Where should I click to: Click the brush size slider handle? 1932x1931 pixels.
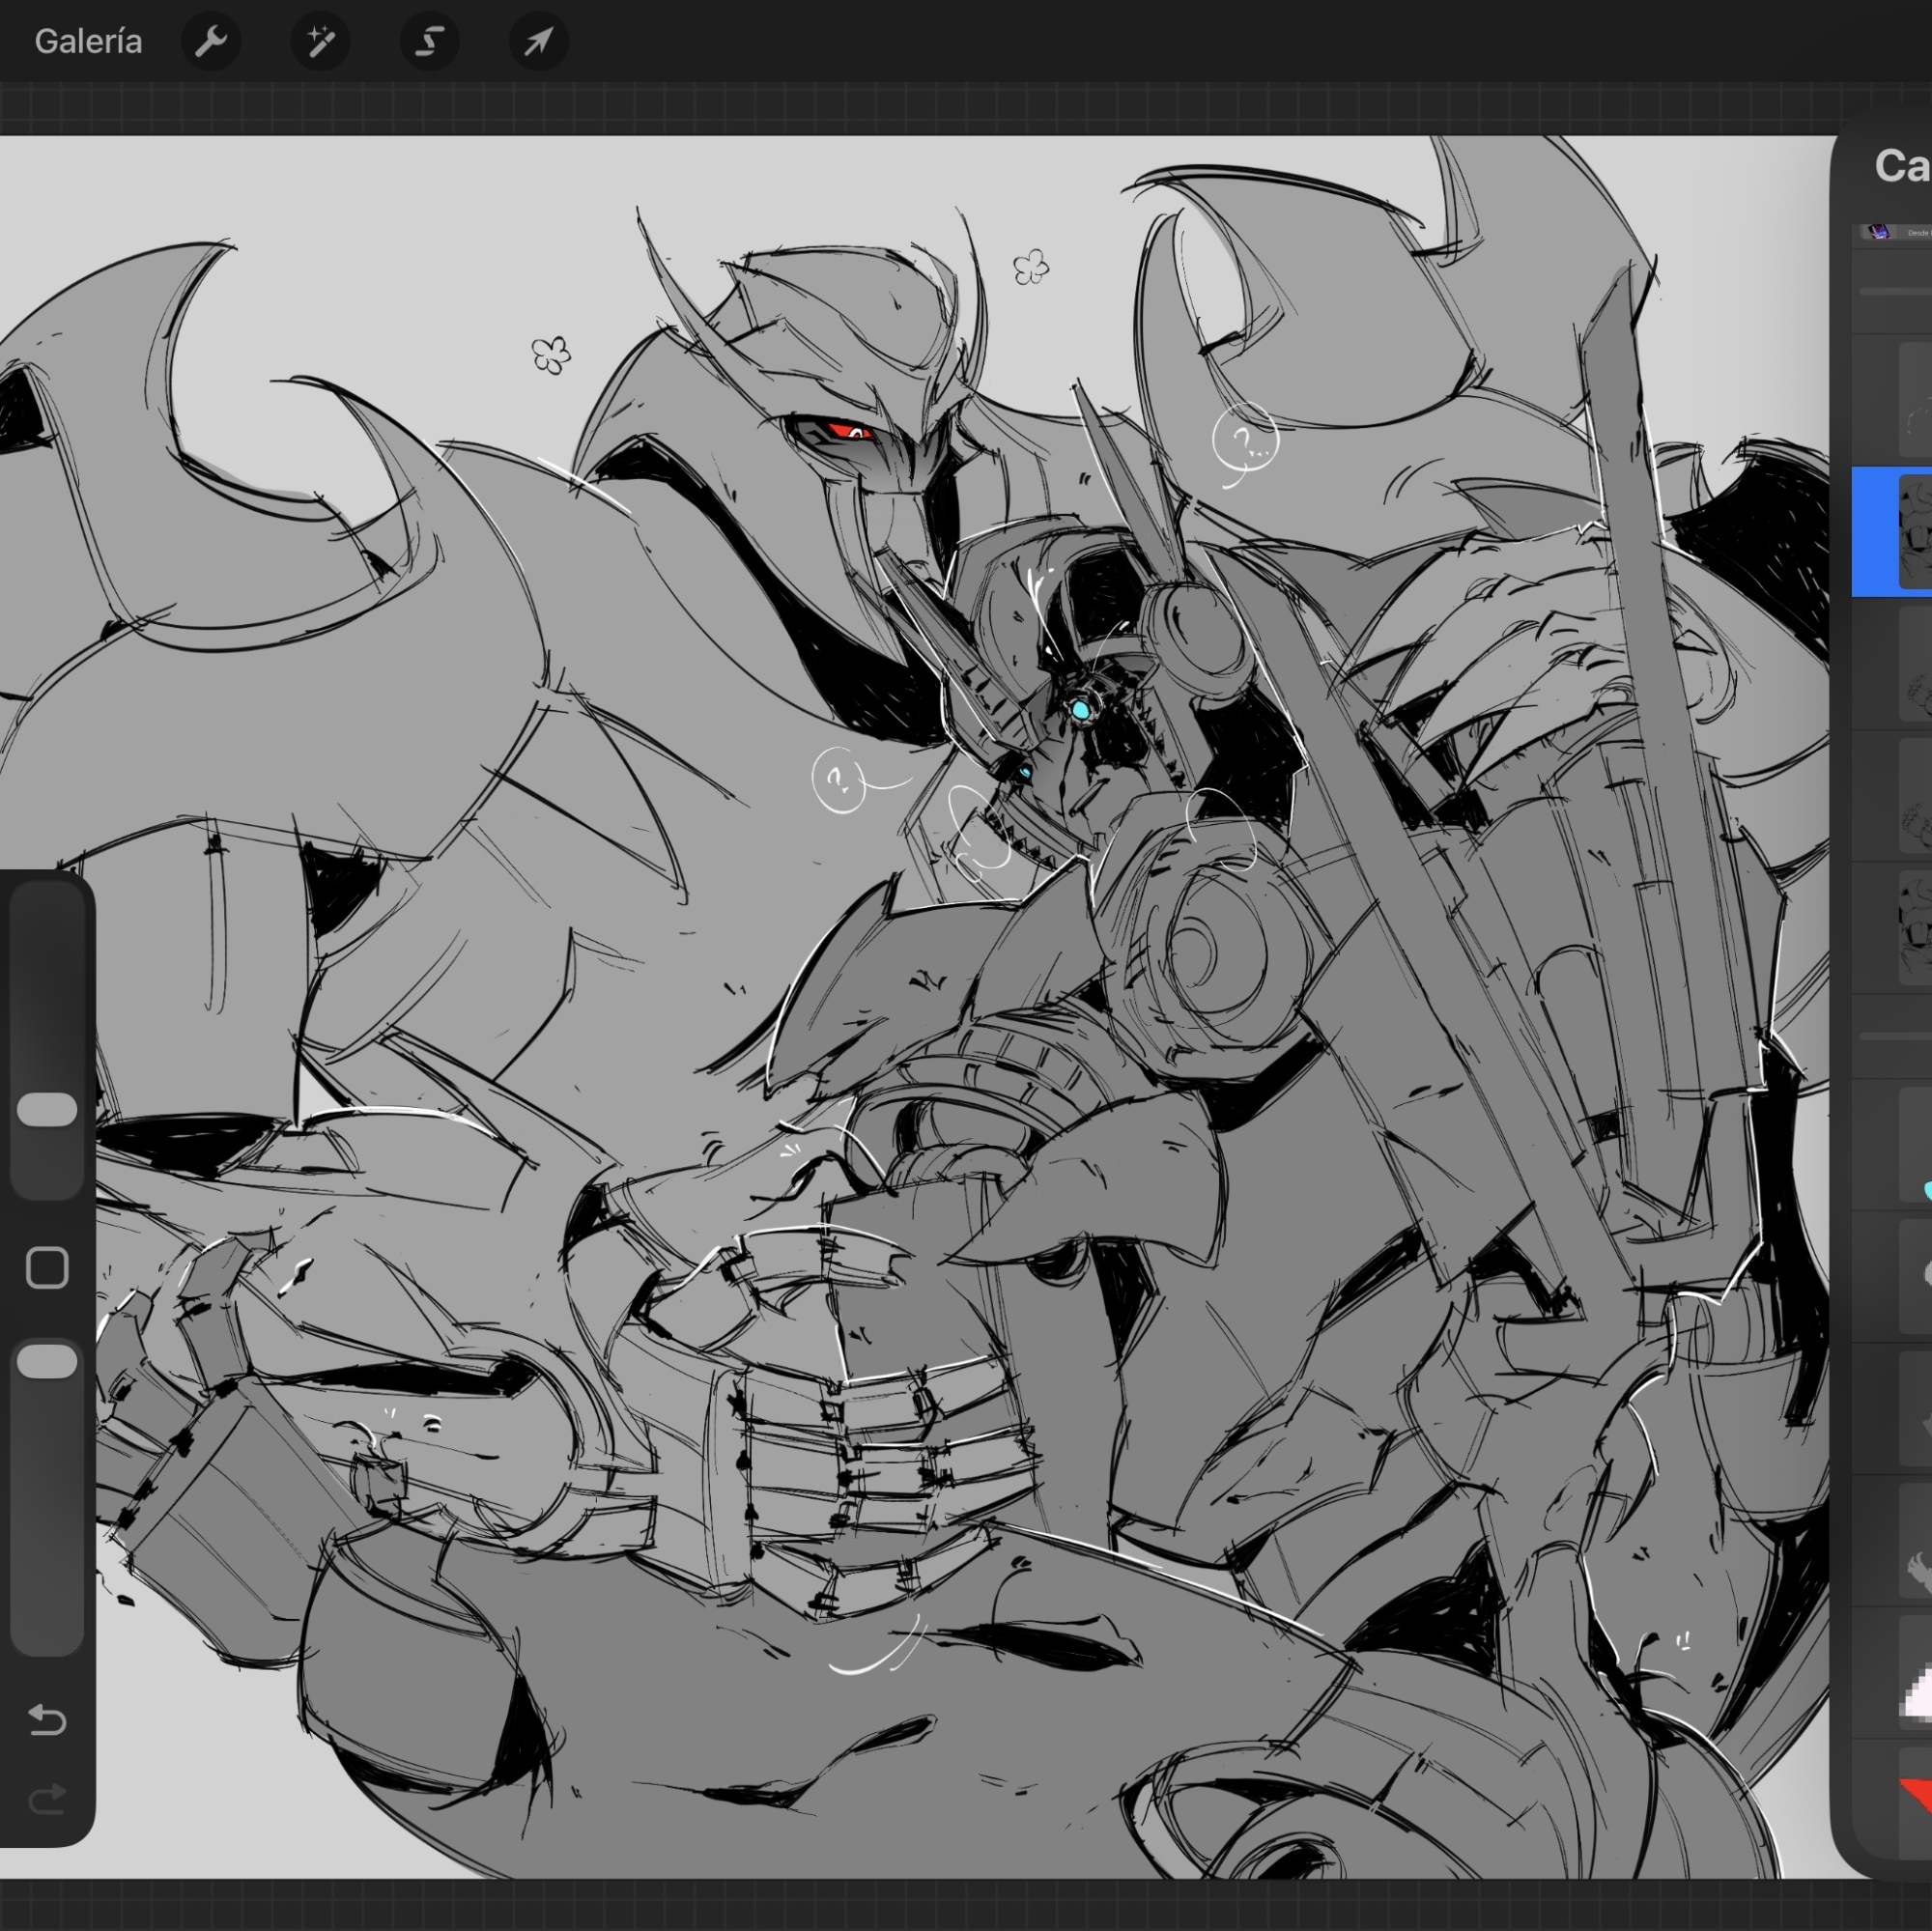coord(47,1110)
